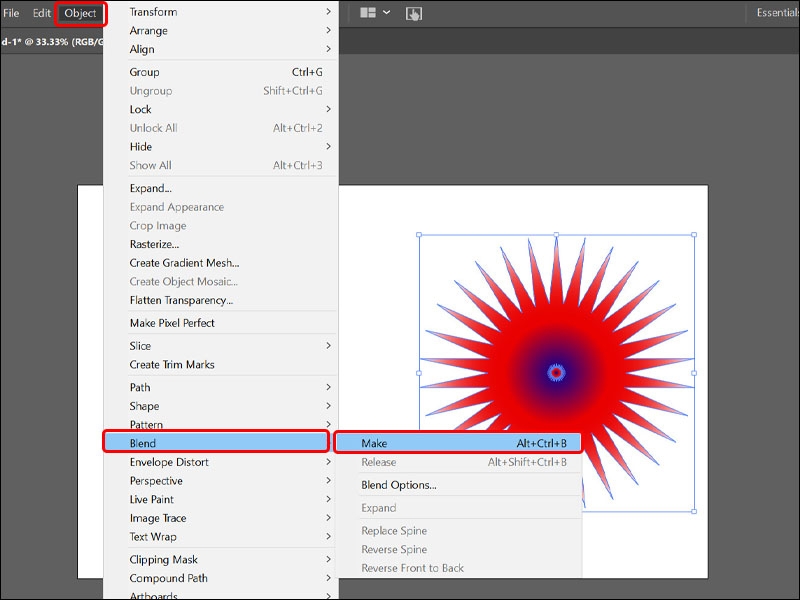Open the File menu
The width and height of the screenshot is (800, 600).
click(x=11, y=13)
